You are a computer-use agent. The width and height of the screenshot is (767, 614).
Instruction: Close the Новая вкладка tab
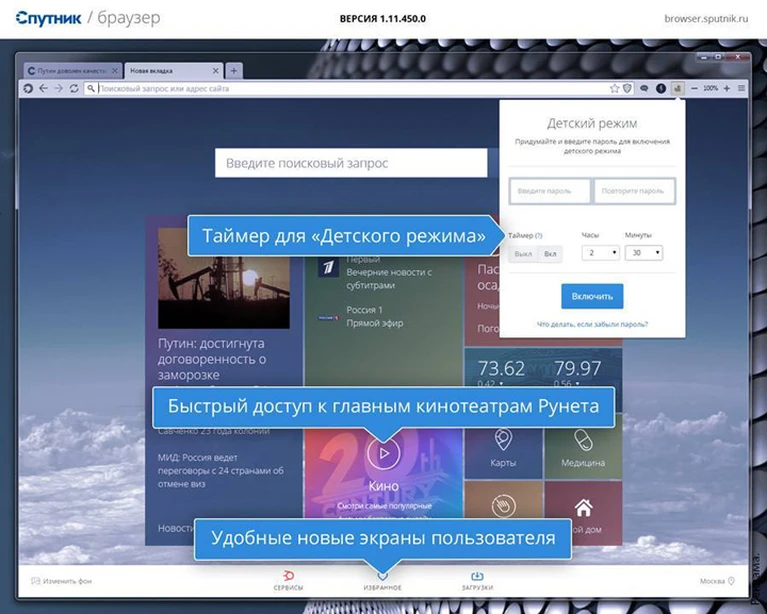(x=215, y=71)
